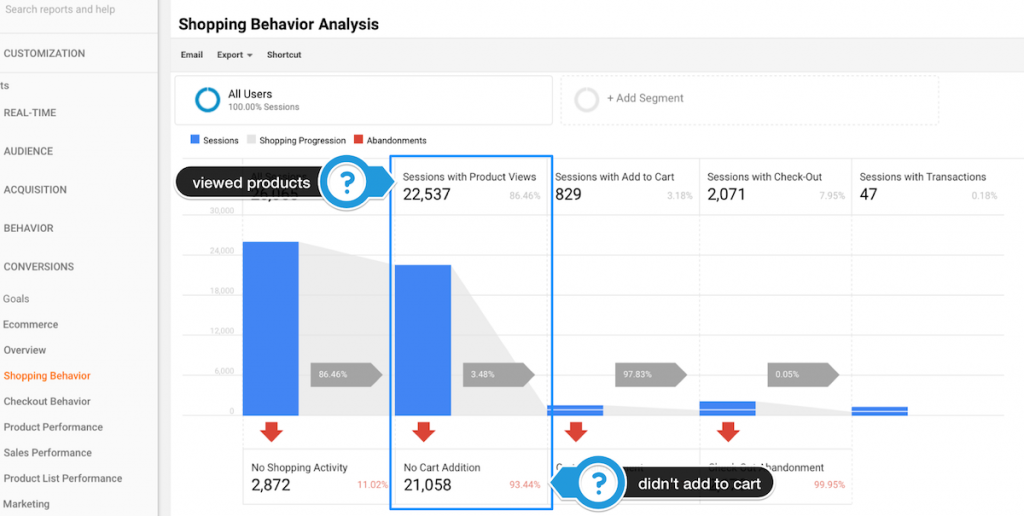1024x516 pixels.
Task: Click the blue Sessions legend swatch
Action: [x=194, y=141]
